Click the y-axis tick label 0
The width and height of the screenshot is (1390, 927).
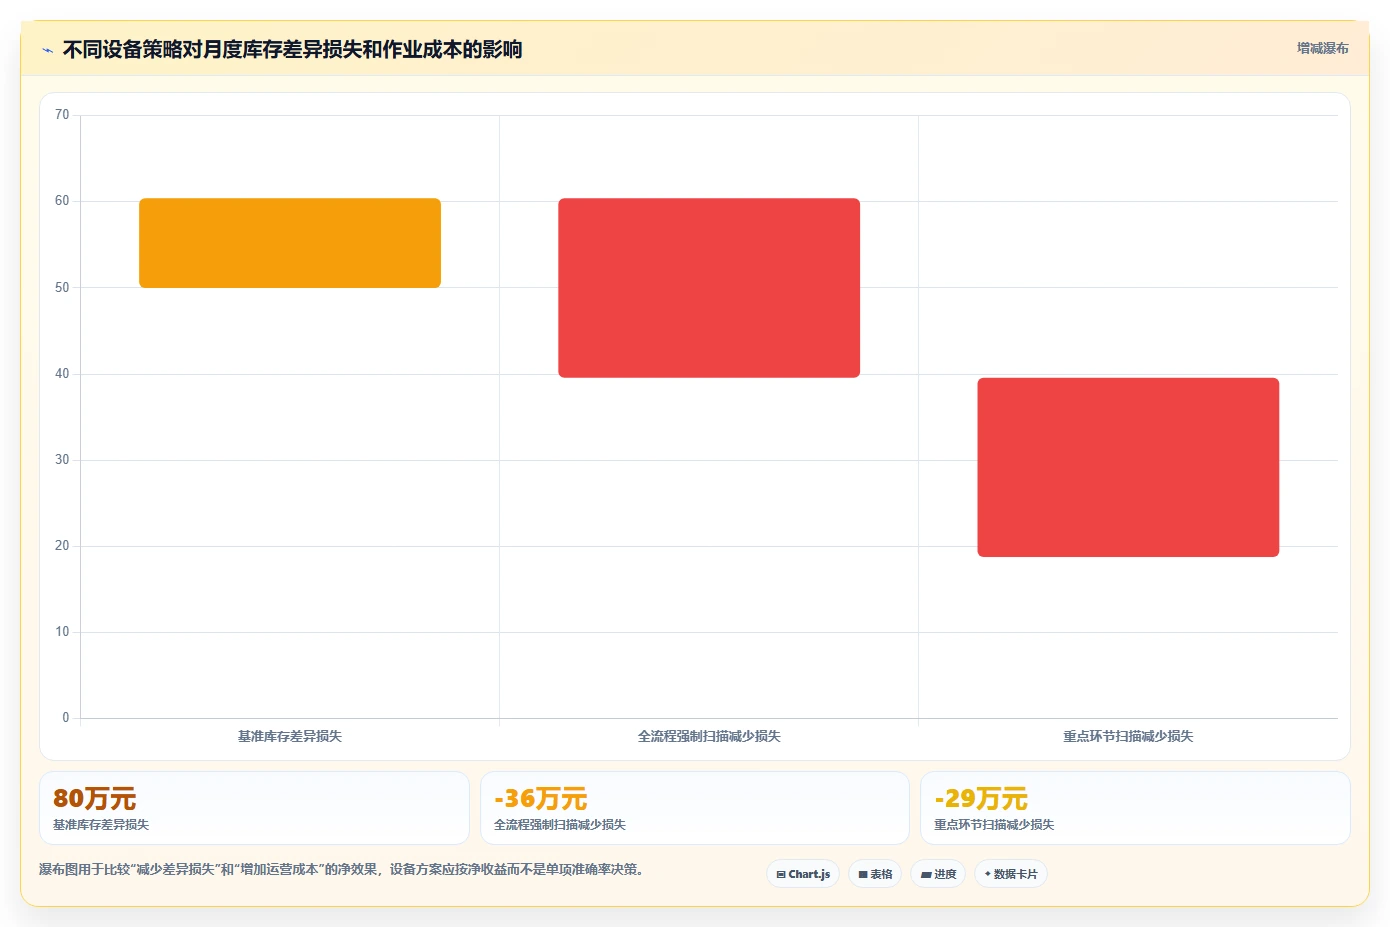(66, 718)
